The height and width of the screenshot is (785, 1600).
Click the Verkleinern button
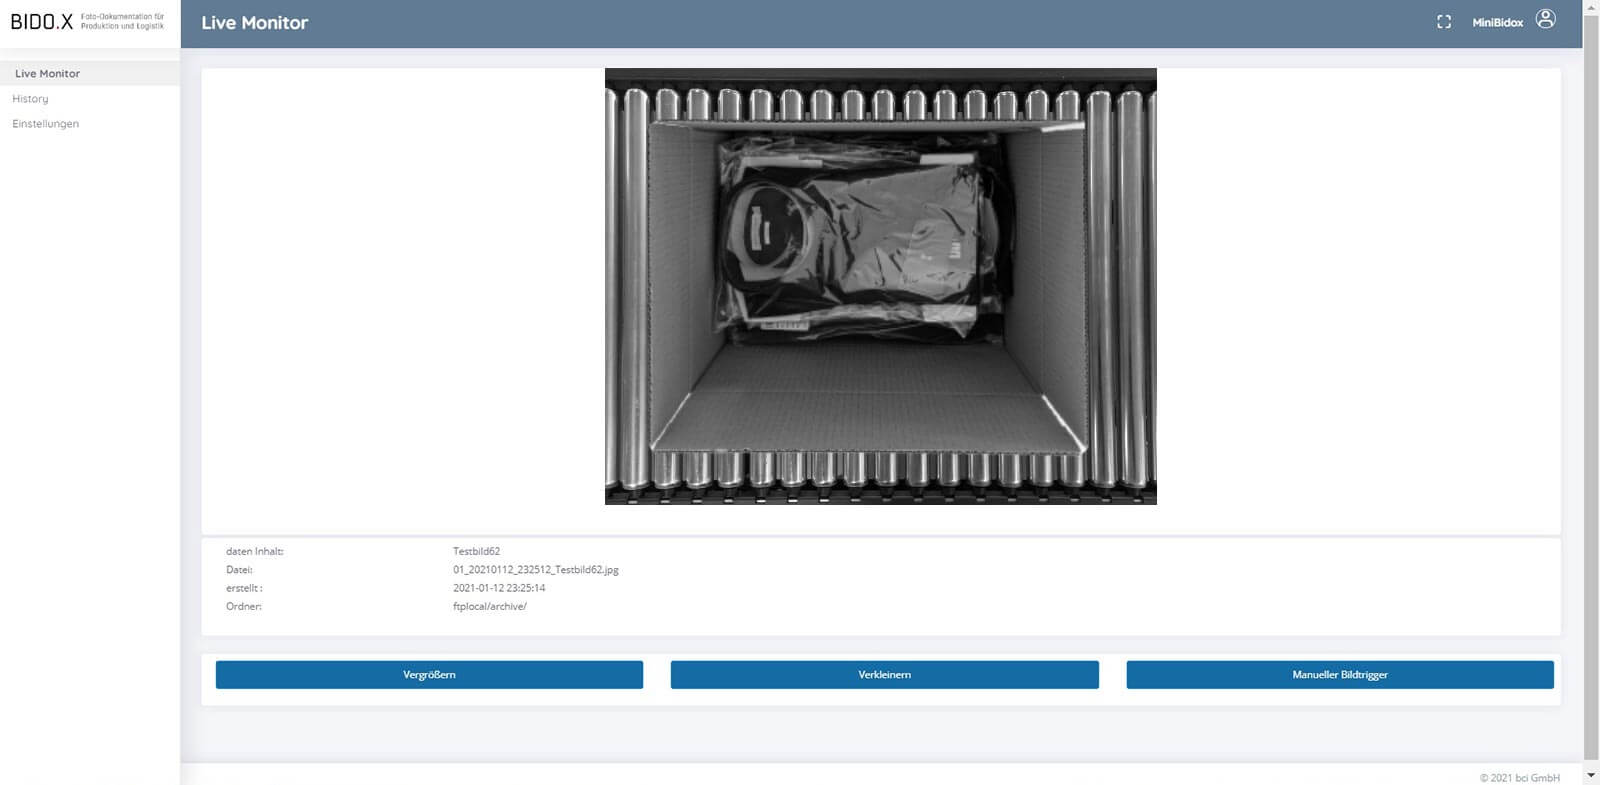coord(884,675)
